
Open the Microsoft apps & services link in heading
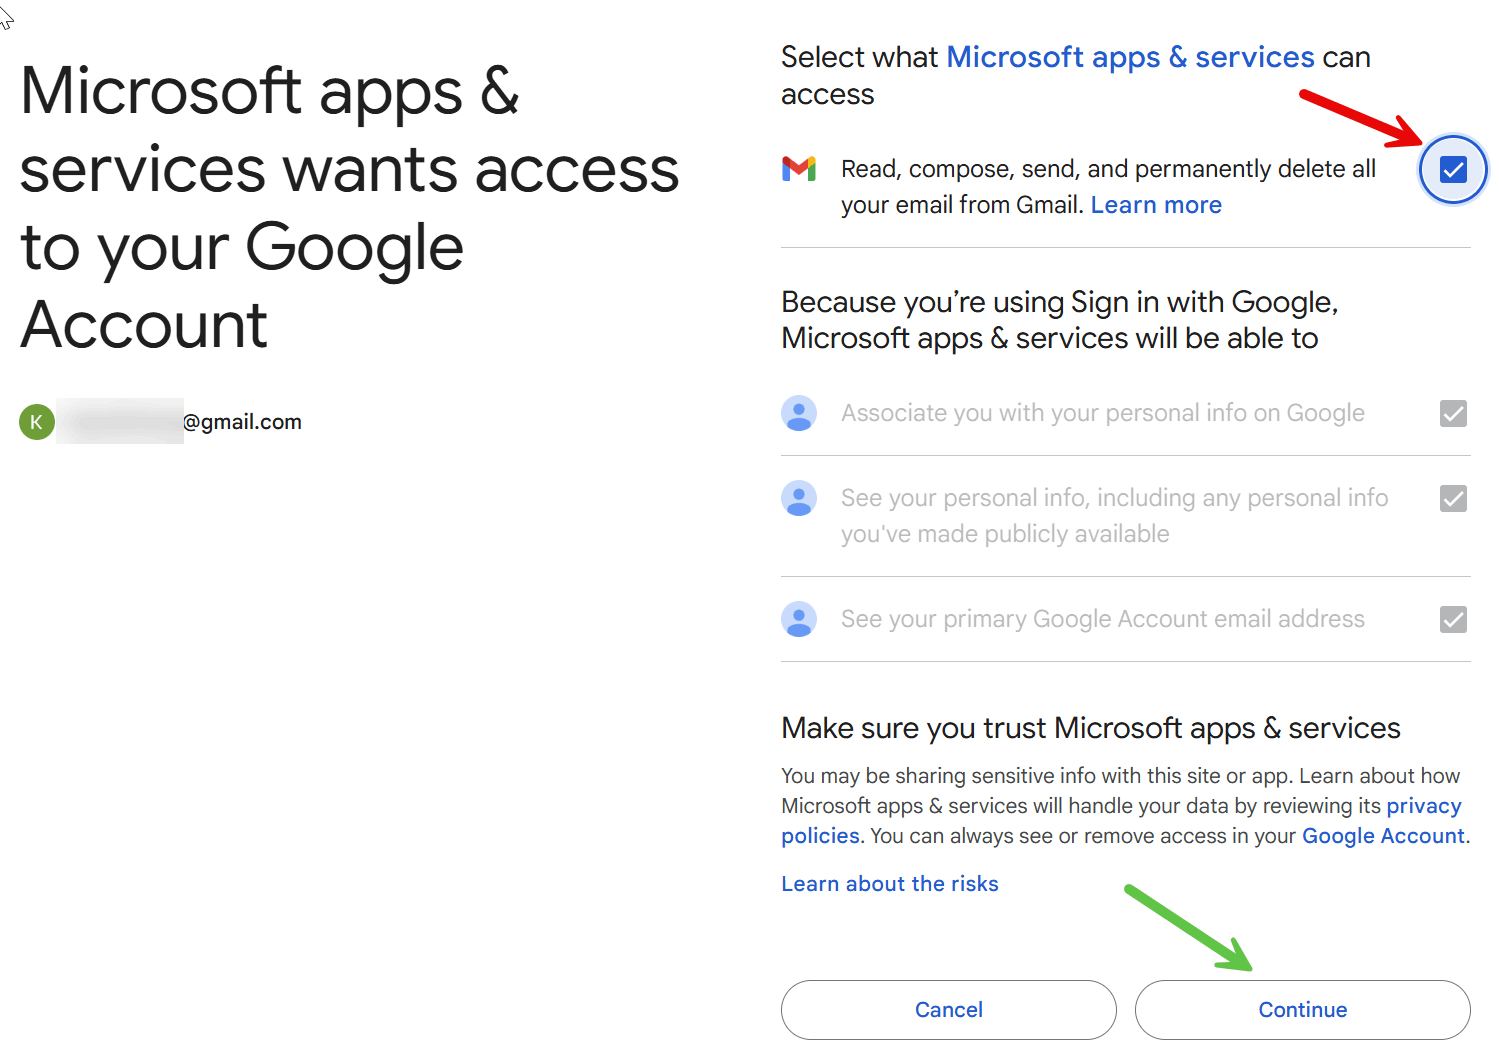(x=1130, y=58)
